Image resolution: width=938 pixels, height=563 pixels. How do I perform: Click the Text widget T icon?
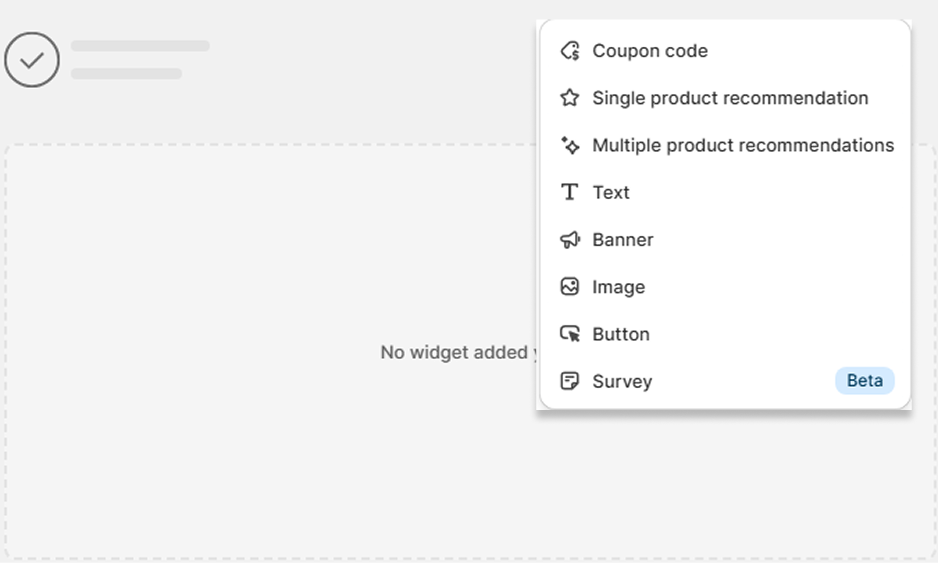[570, 192]
